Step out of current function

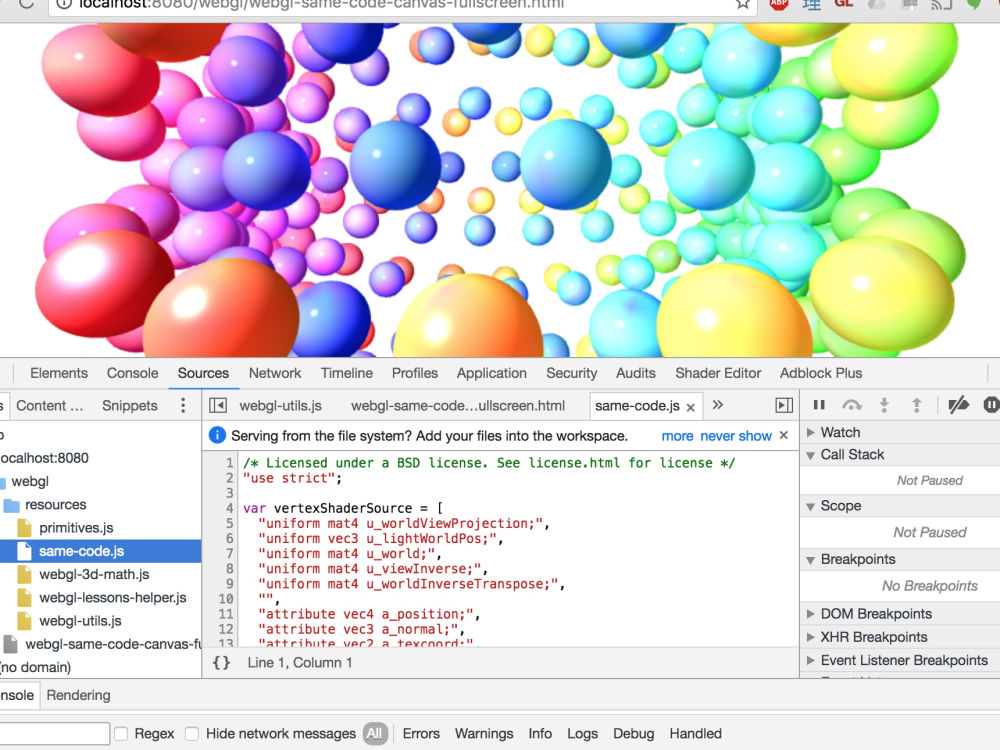tap(916, 405)
